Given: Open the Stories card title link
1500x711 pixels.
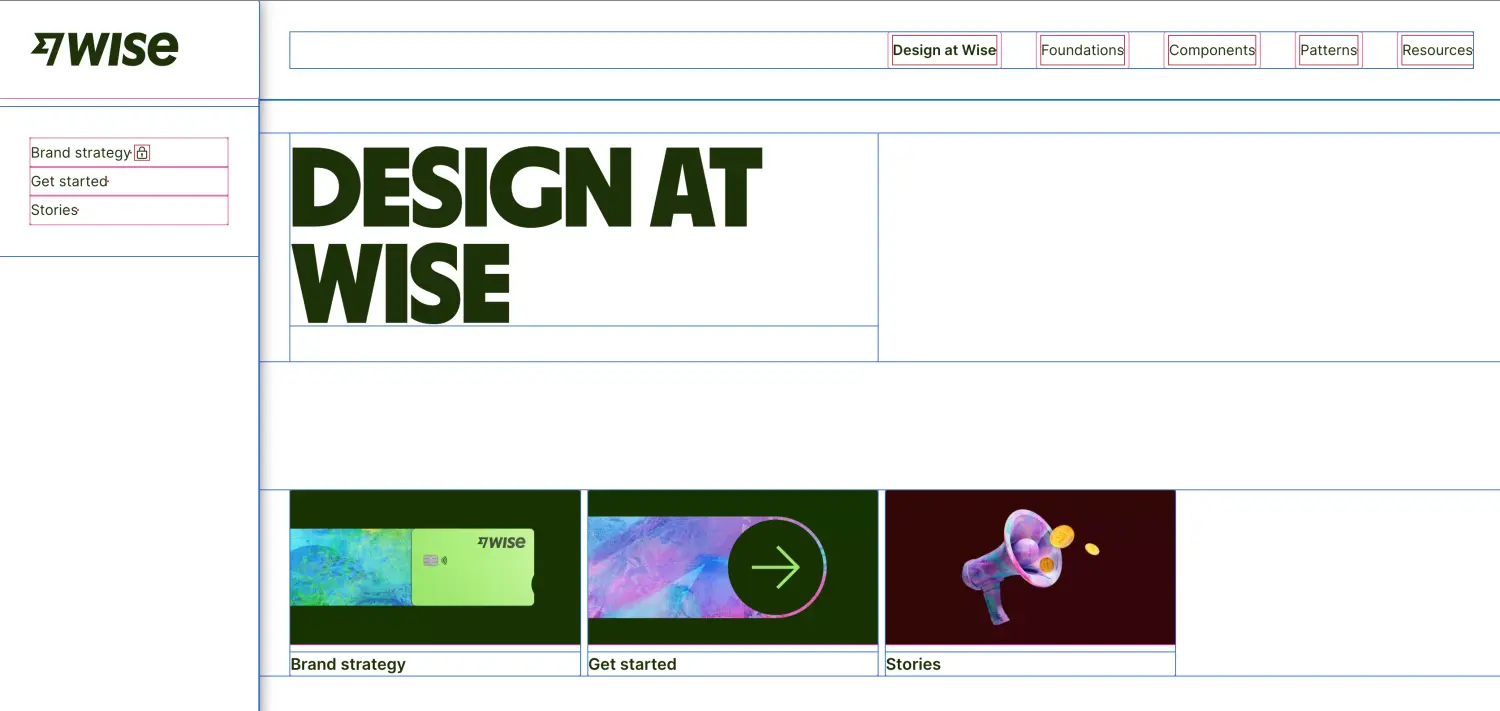Looking at the screenshot, I should click(913, 664).
